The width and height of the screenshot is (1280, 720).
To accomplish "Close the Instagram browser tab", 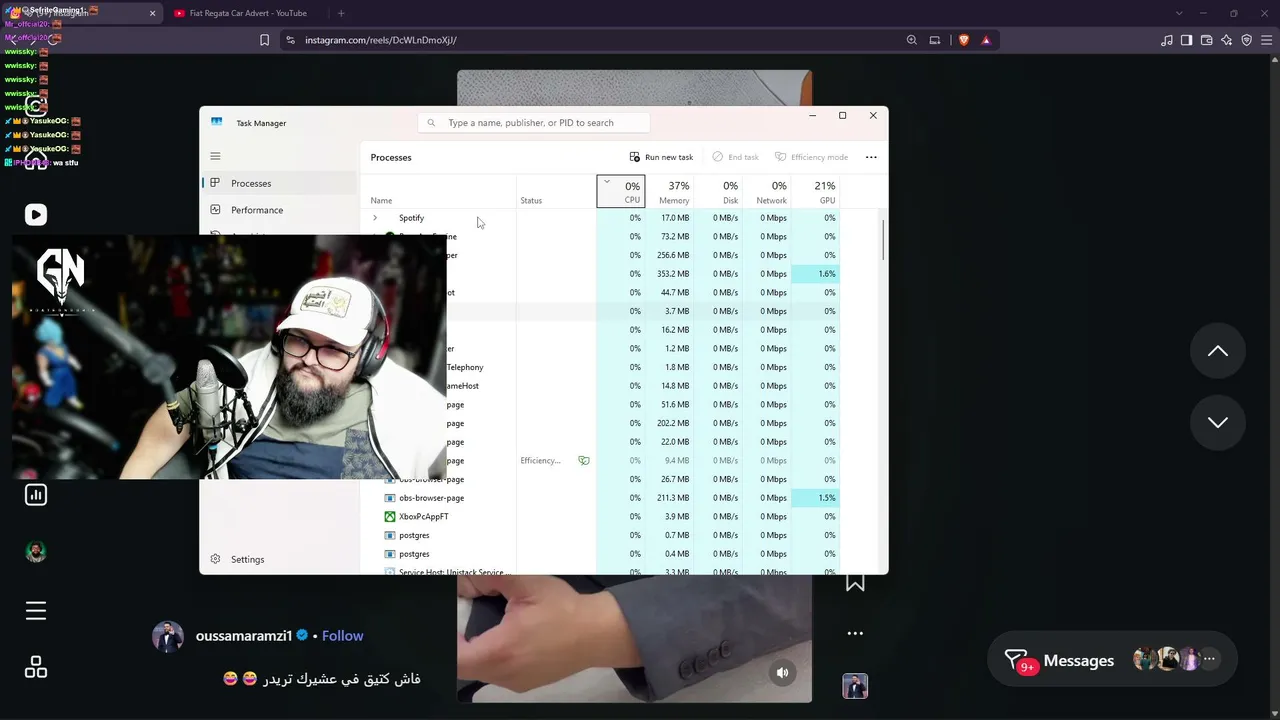I will (x=153, y=13).
